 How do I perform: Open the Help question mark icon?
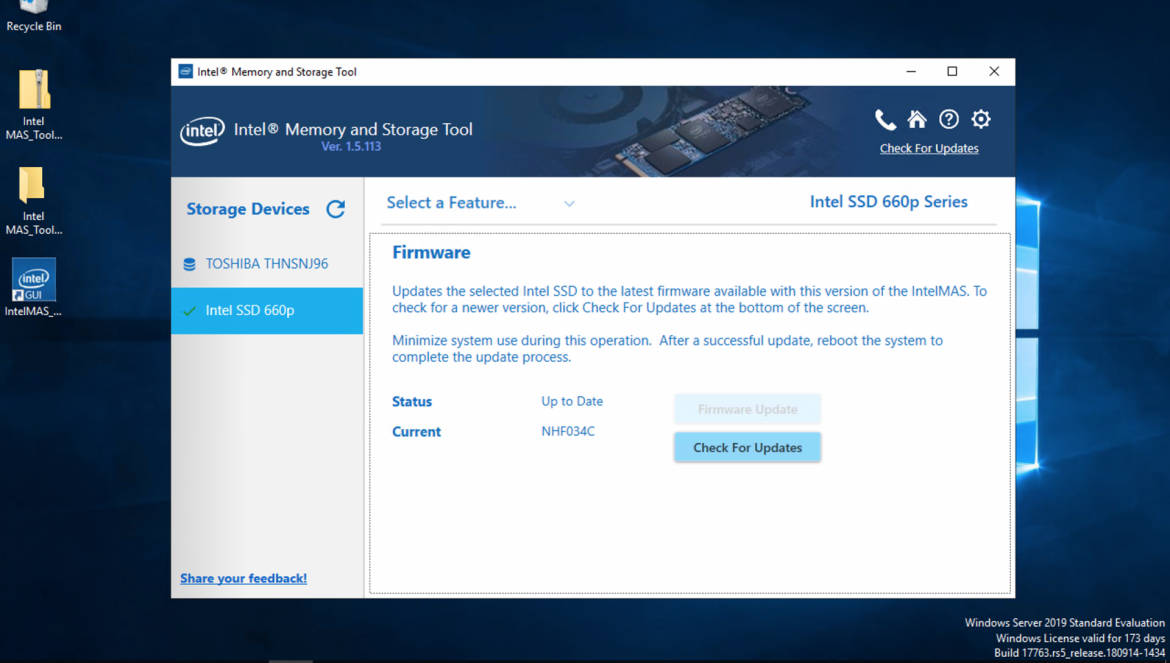point(949,119)
